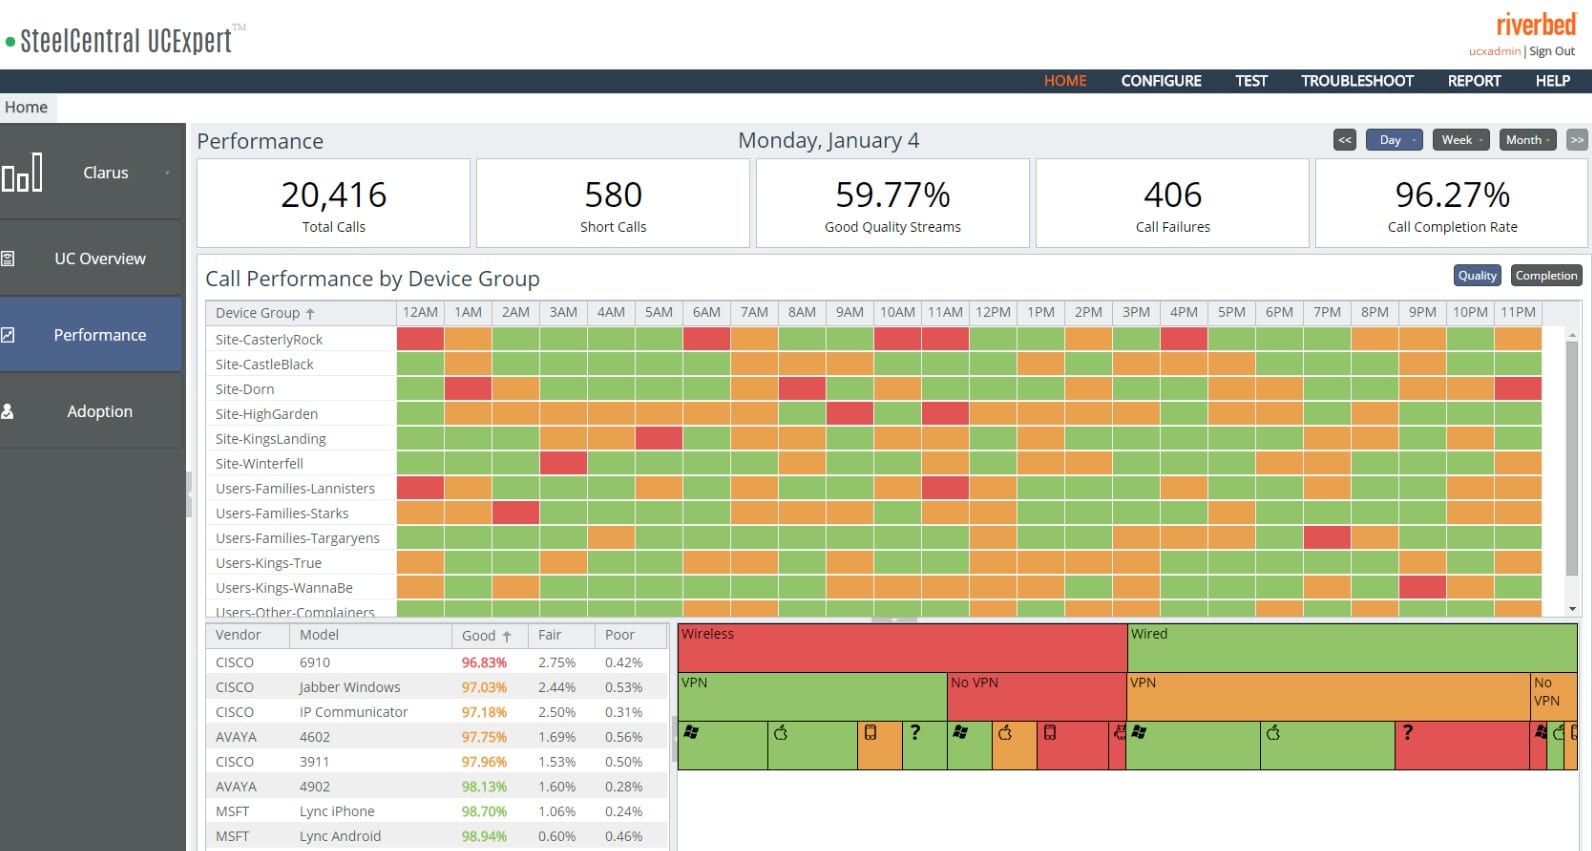Viewport: 1592px width, 851px height.
Task: Click red 11PM cell for Site-Dorn
Action: pos(1518,388)
